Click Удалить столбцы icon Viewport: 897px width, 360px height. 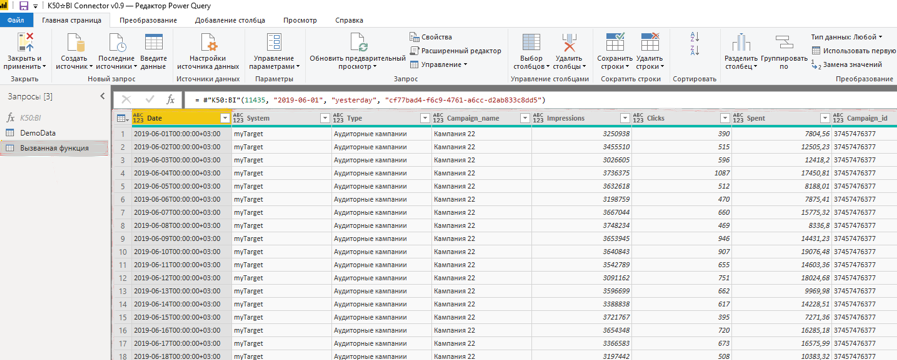click(x=569, y=43)
